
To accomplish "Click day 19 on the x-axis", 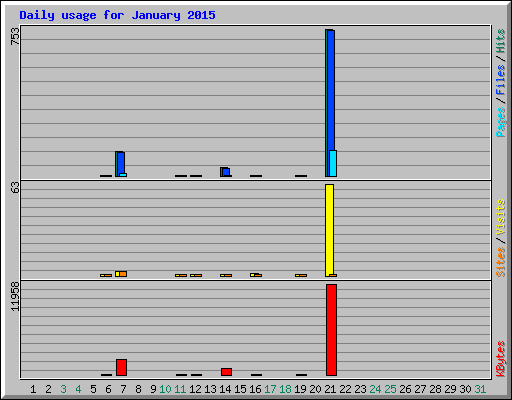I will coord(300,389).
